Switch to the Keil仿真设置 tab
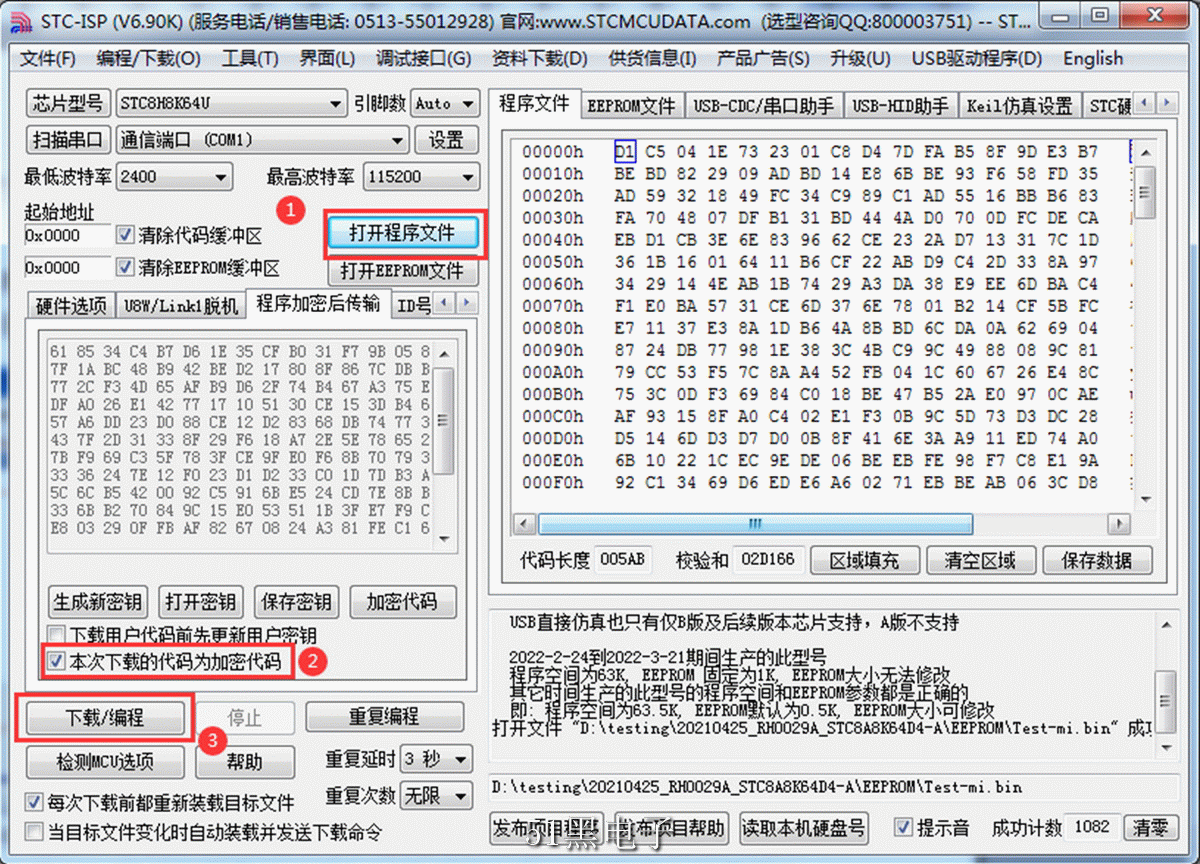This screenshot has width=1200, height=864. click(1019, 105)
